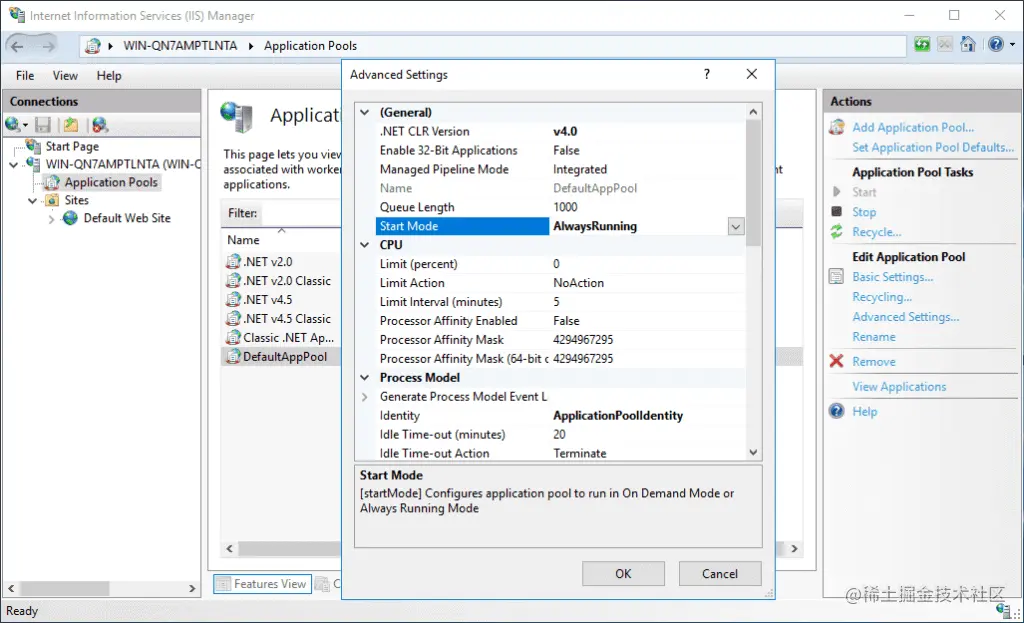1024x623 pixels.
Task: Click the Recycle green arrows icon
Action: 837,231
